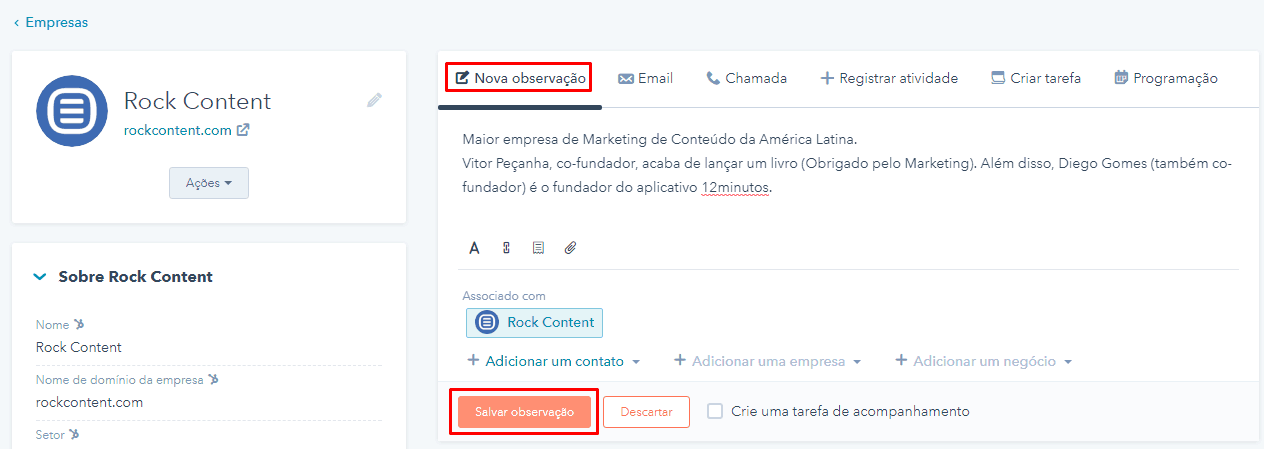
Task: Open the 'Criar tarefa' tab
Action: point(1035,78)
